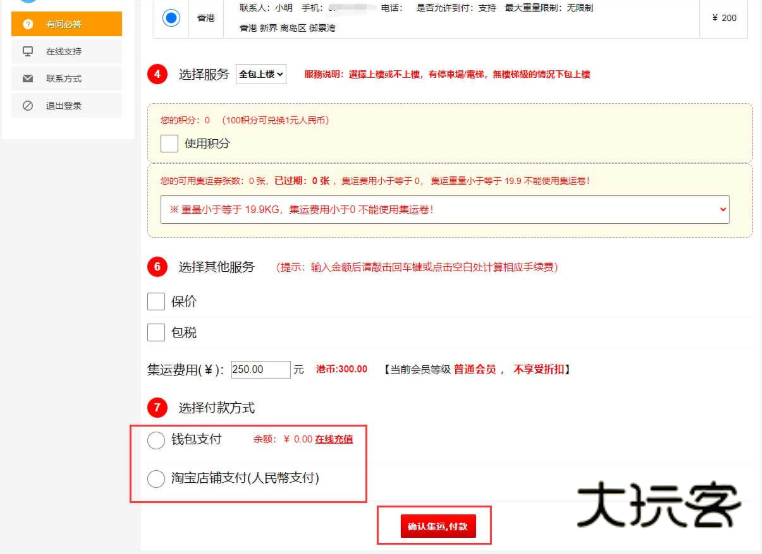Click the envelope icon for 联系方式

point(27,78)
